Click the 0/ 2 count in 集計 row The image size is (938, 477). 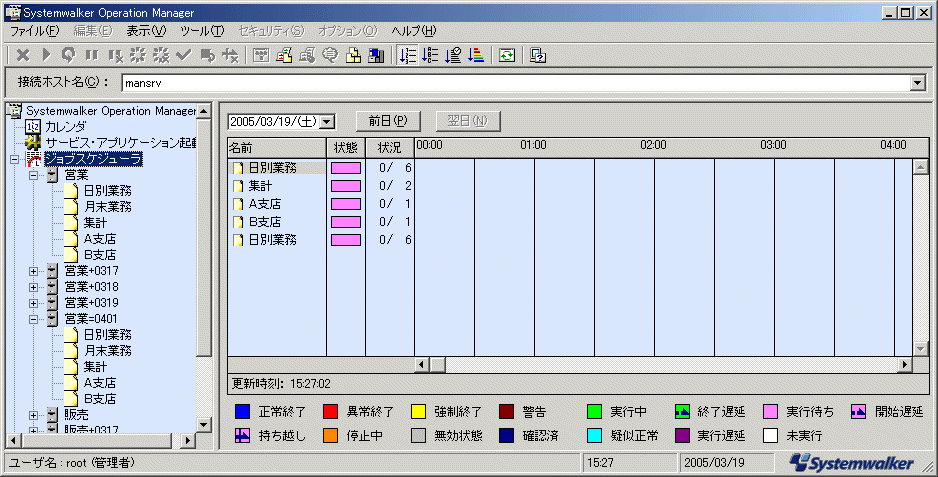click(395, 186)
